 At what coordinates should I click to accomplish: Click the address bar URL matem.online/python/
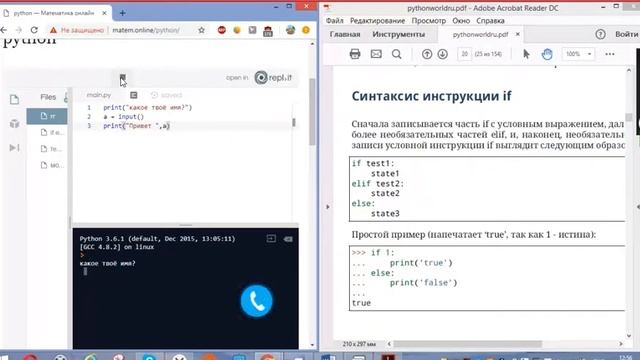146,30
